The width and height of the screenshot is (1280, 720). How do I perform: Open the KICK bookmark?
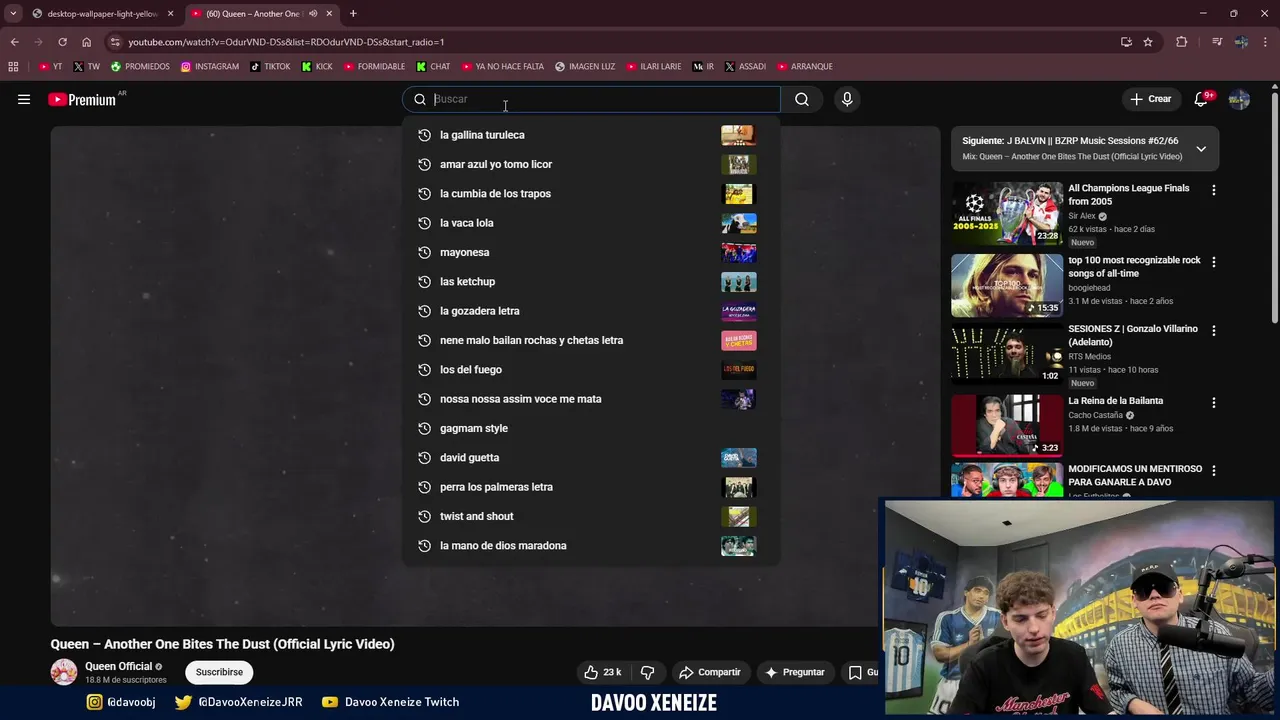[318, 67]
